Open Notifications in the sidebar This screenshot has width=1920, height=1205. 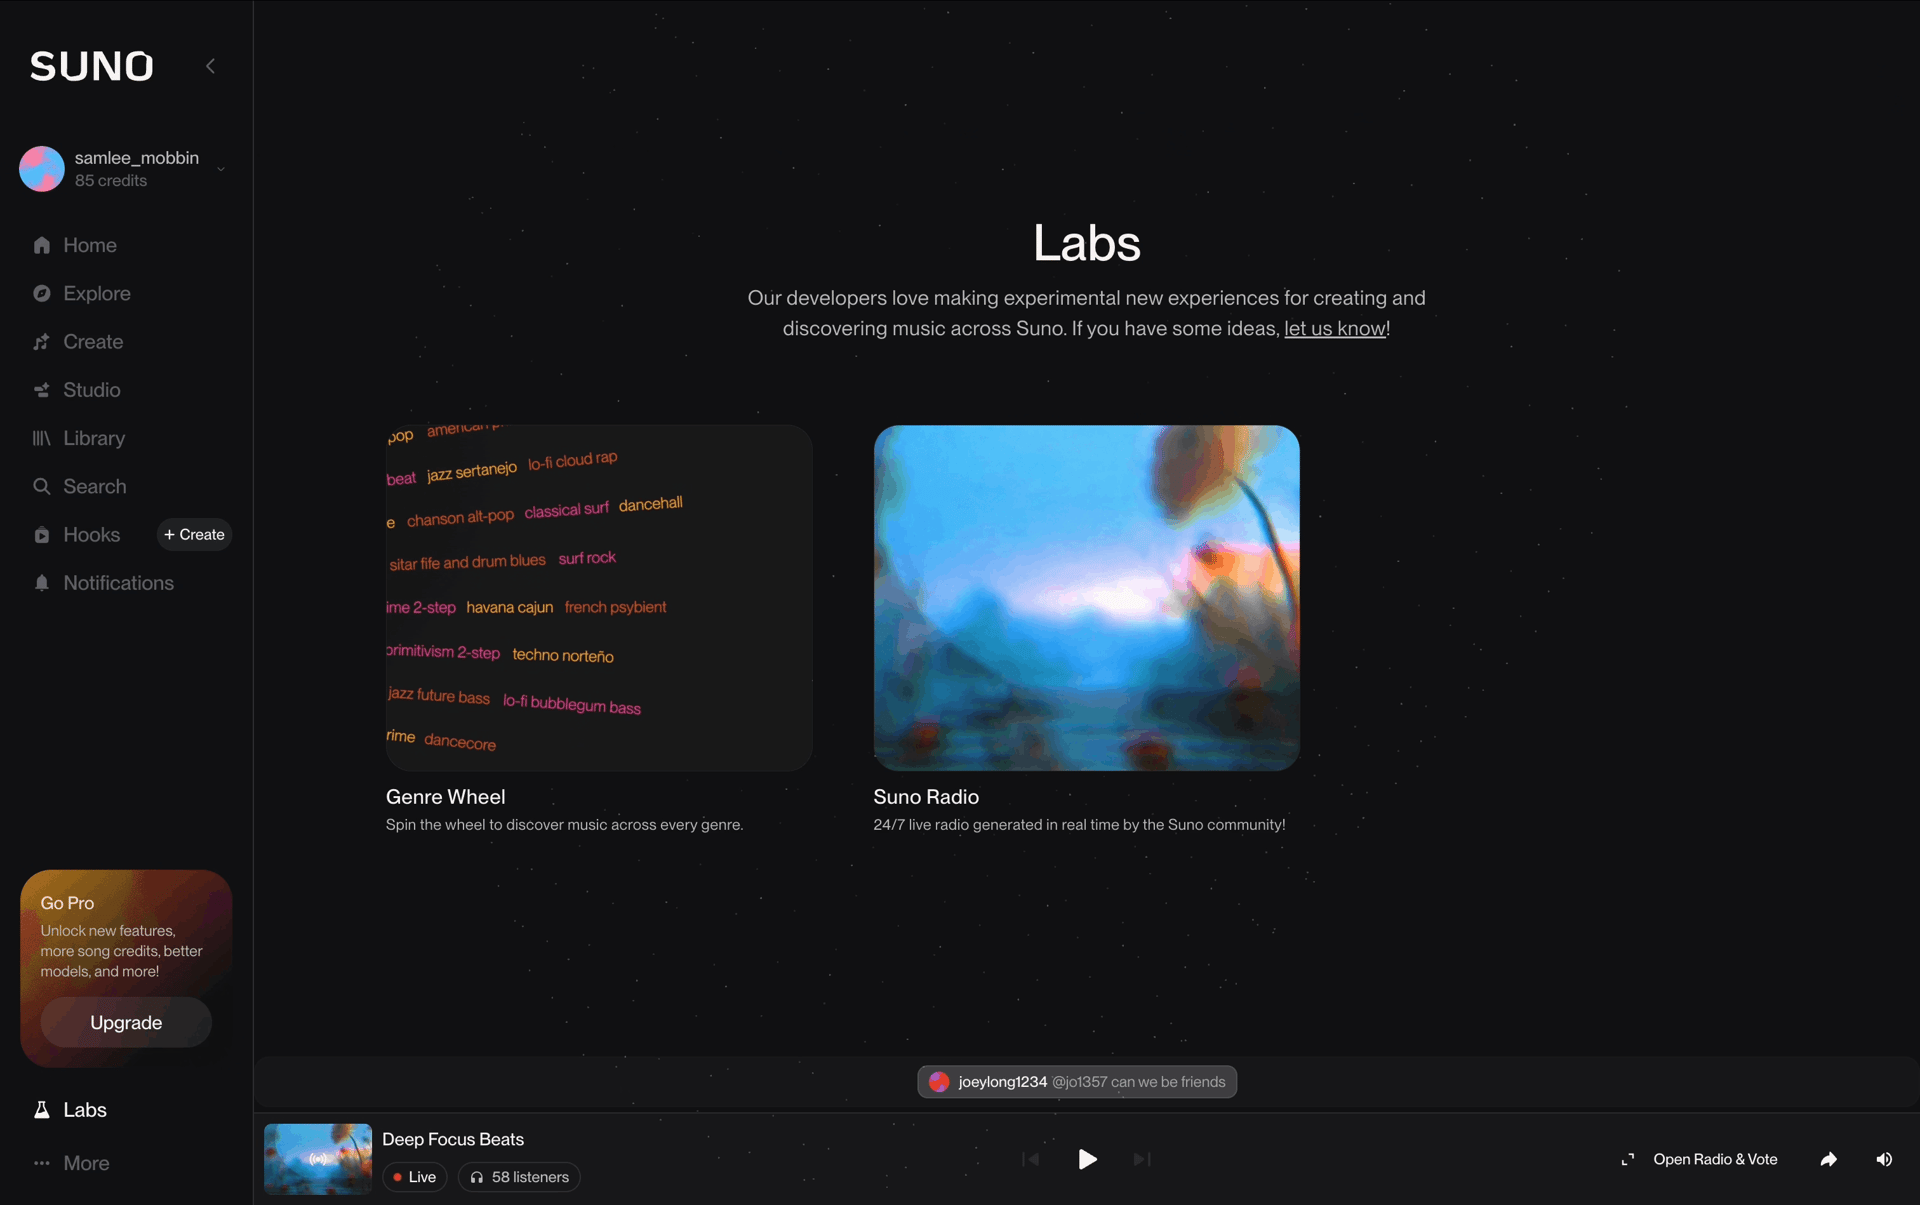pyautogui.click(x=118, y=583)
